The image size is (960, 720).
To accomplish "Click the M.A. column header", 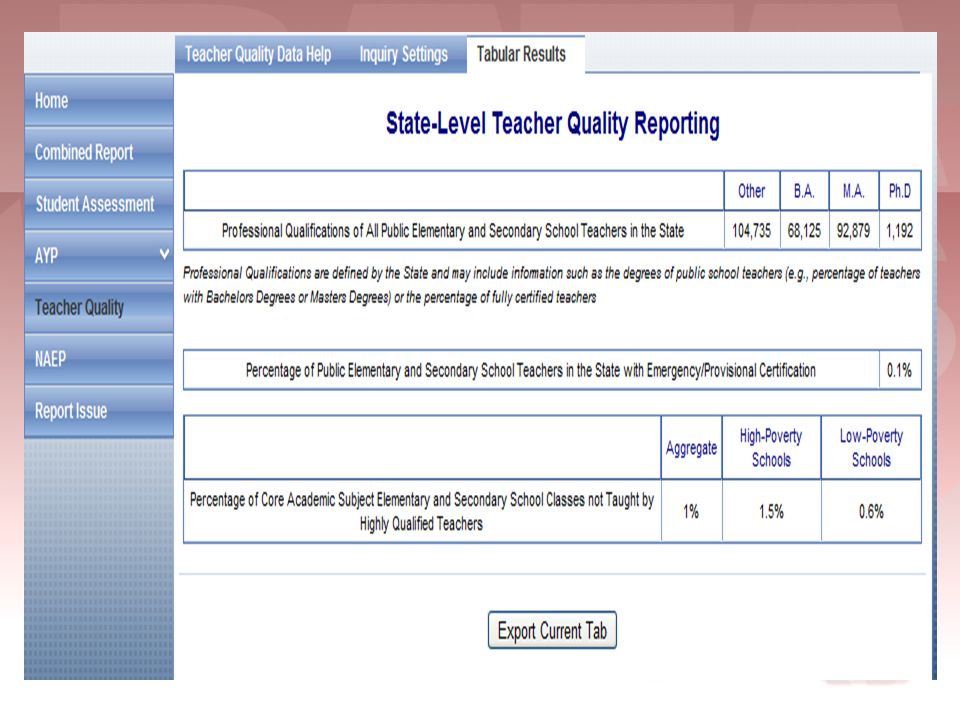I will [853, 191].
